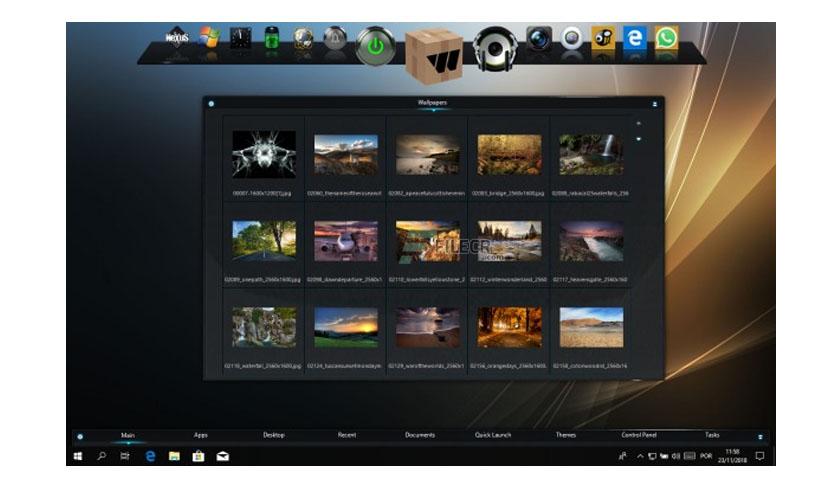Open the yellow music player icon in the dock
The image size is (836, 484).
point(603,38)
